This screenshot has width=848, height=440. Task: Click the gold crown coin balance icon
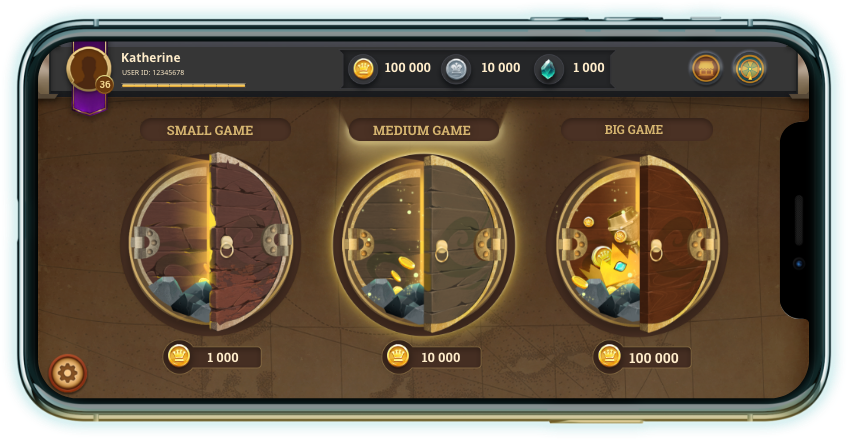[x=363, y=69]
